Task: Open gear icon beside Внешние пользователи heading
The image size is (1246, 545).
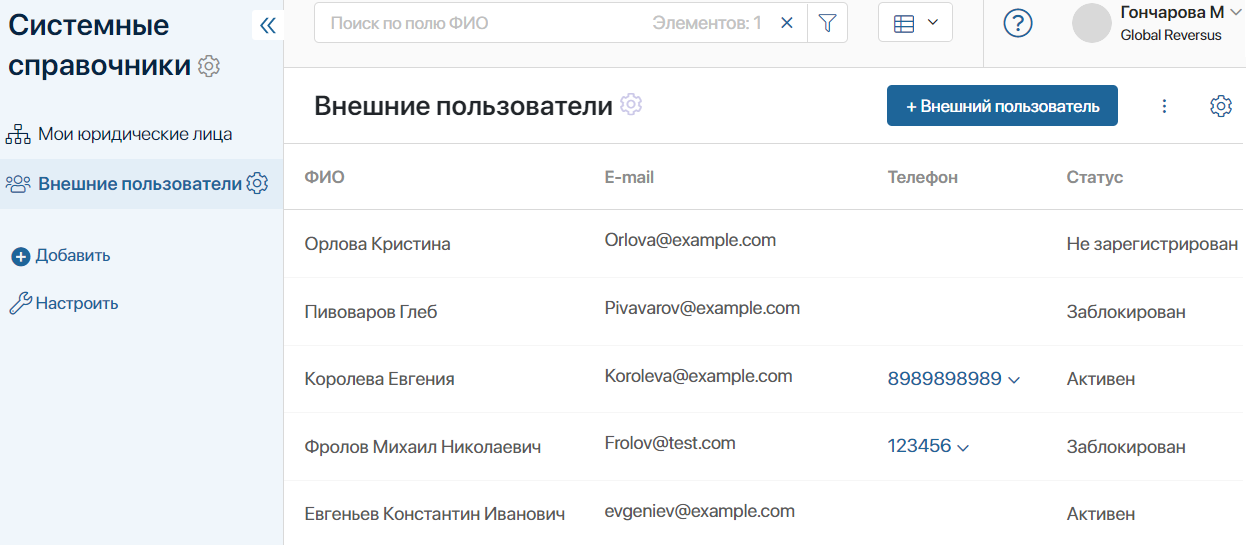Action: point(631,104)
